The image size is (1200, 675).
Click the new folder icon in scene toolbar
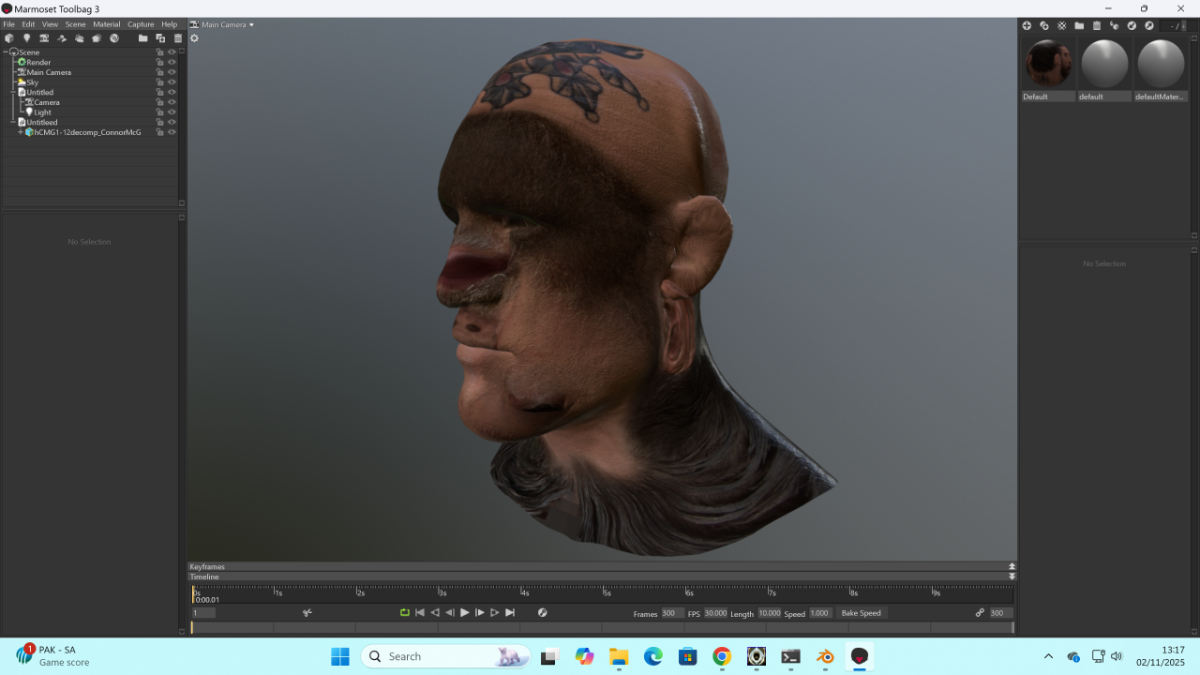[x=143, y=38]
